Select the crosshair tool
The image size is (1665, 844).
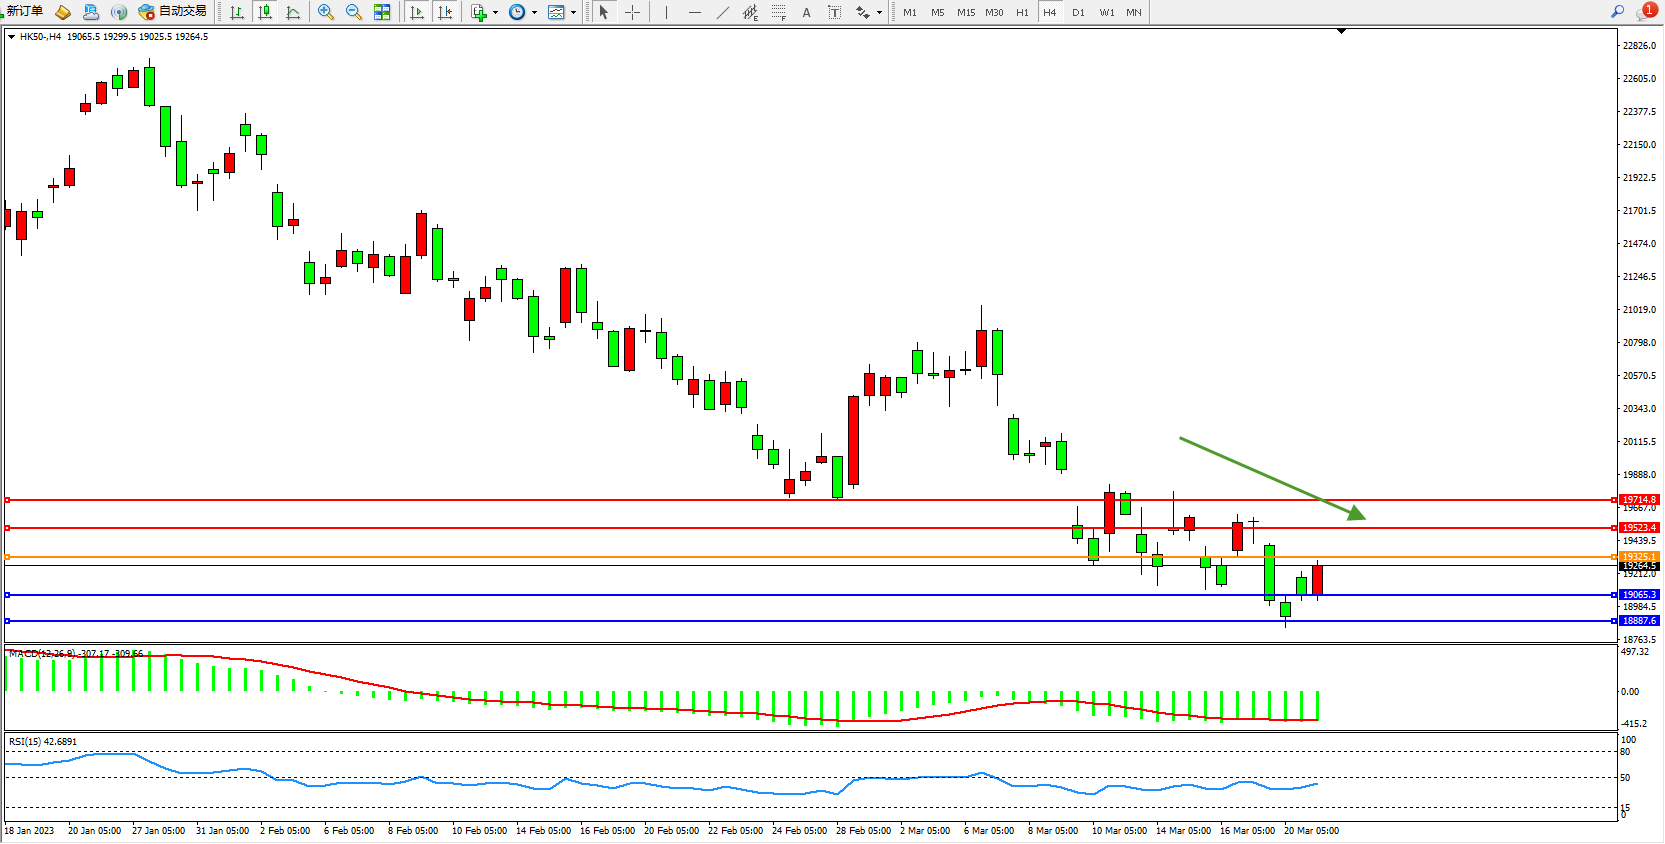click(x=632, y=13)
